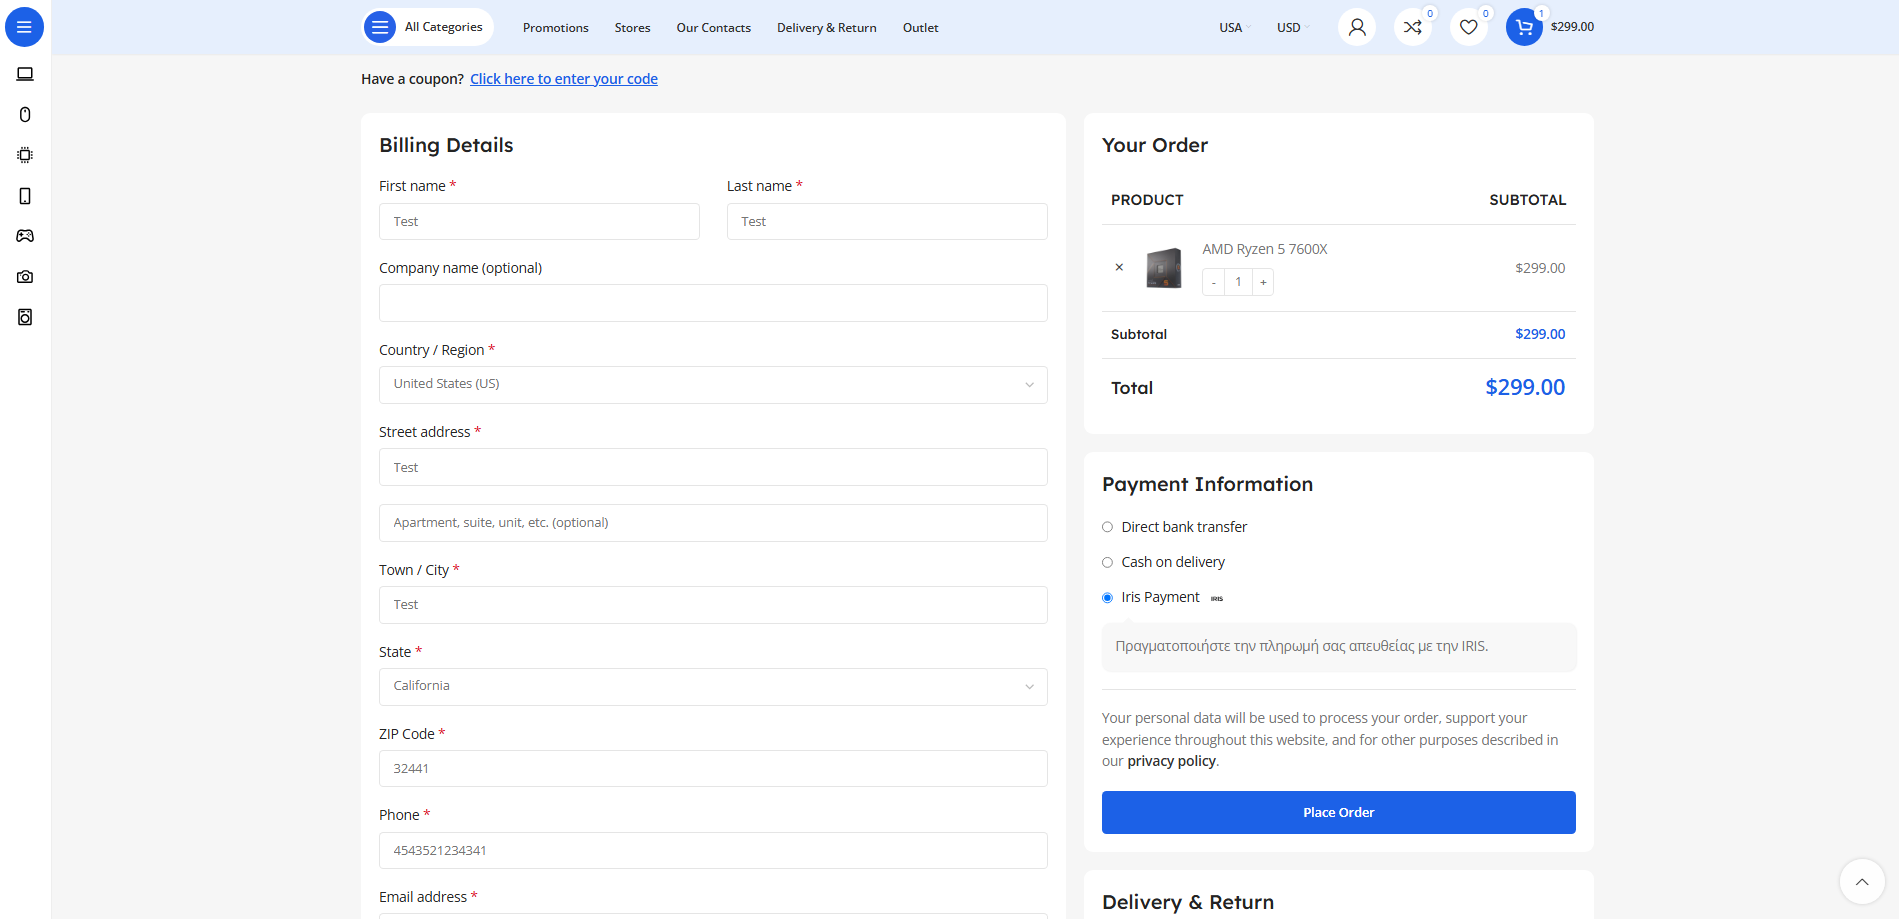Screen dimensions: 1899x919
Task: Open the compare products shuffle icon
Action: (1412, 27)
